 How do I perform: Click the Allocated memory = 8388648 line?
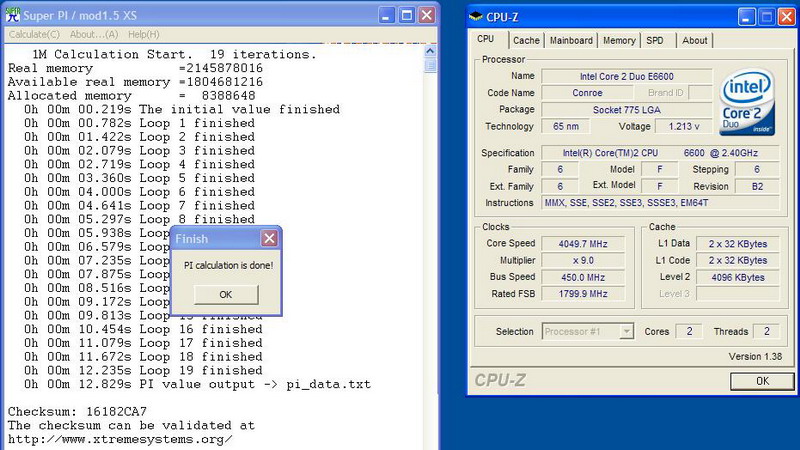tap(131, 95)
